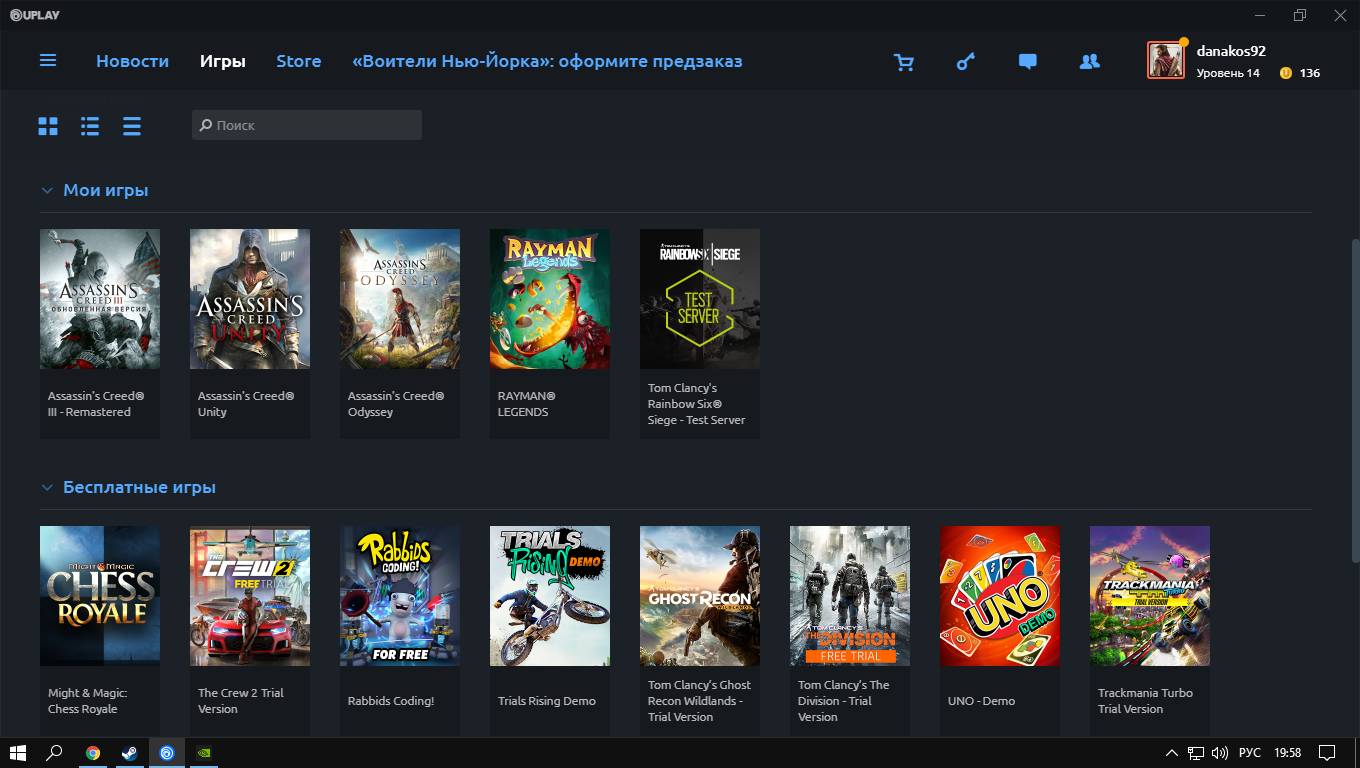Open Trackmania Turbo Trial cover
The image size is (1360, 768).
click(1150, 596)
